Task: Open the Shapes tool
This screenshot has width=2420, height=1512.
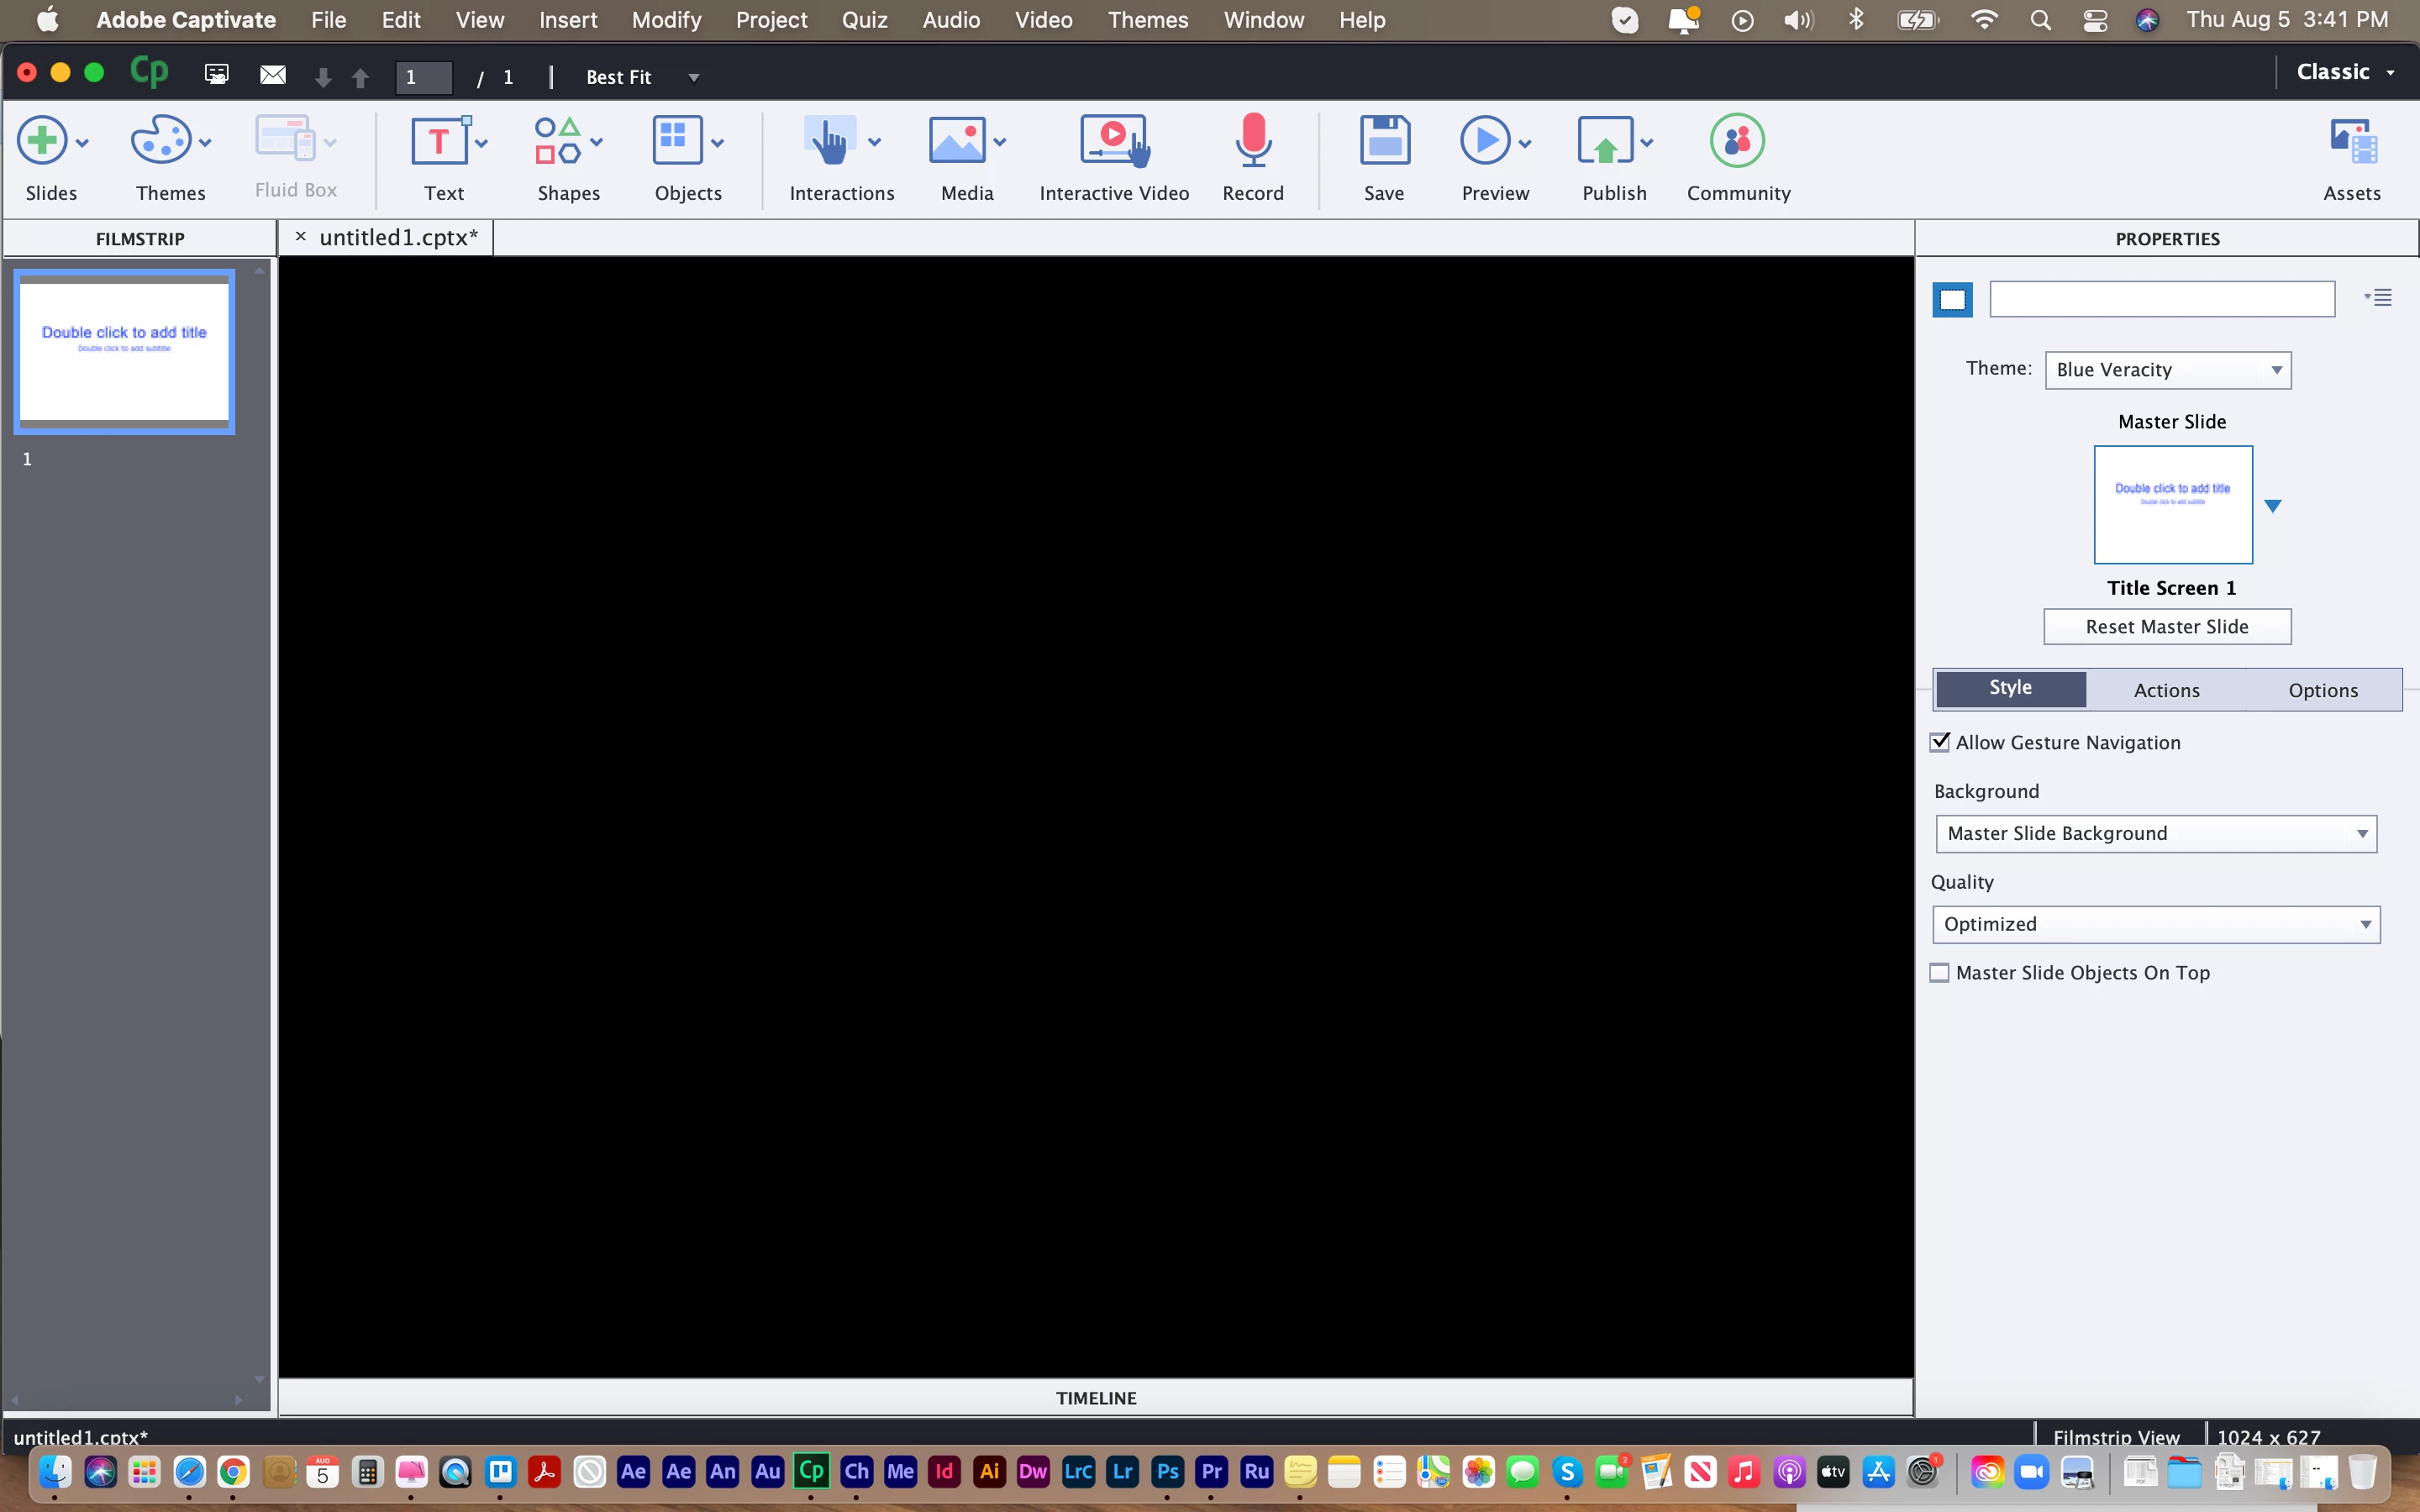Action: tap(557, 141)
